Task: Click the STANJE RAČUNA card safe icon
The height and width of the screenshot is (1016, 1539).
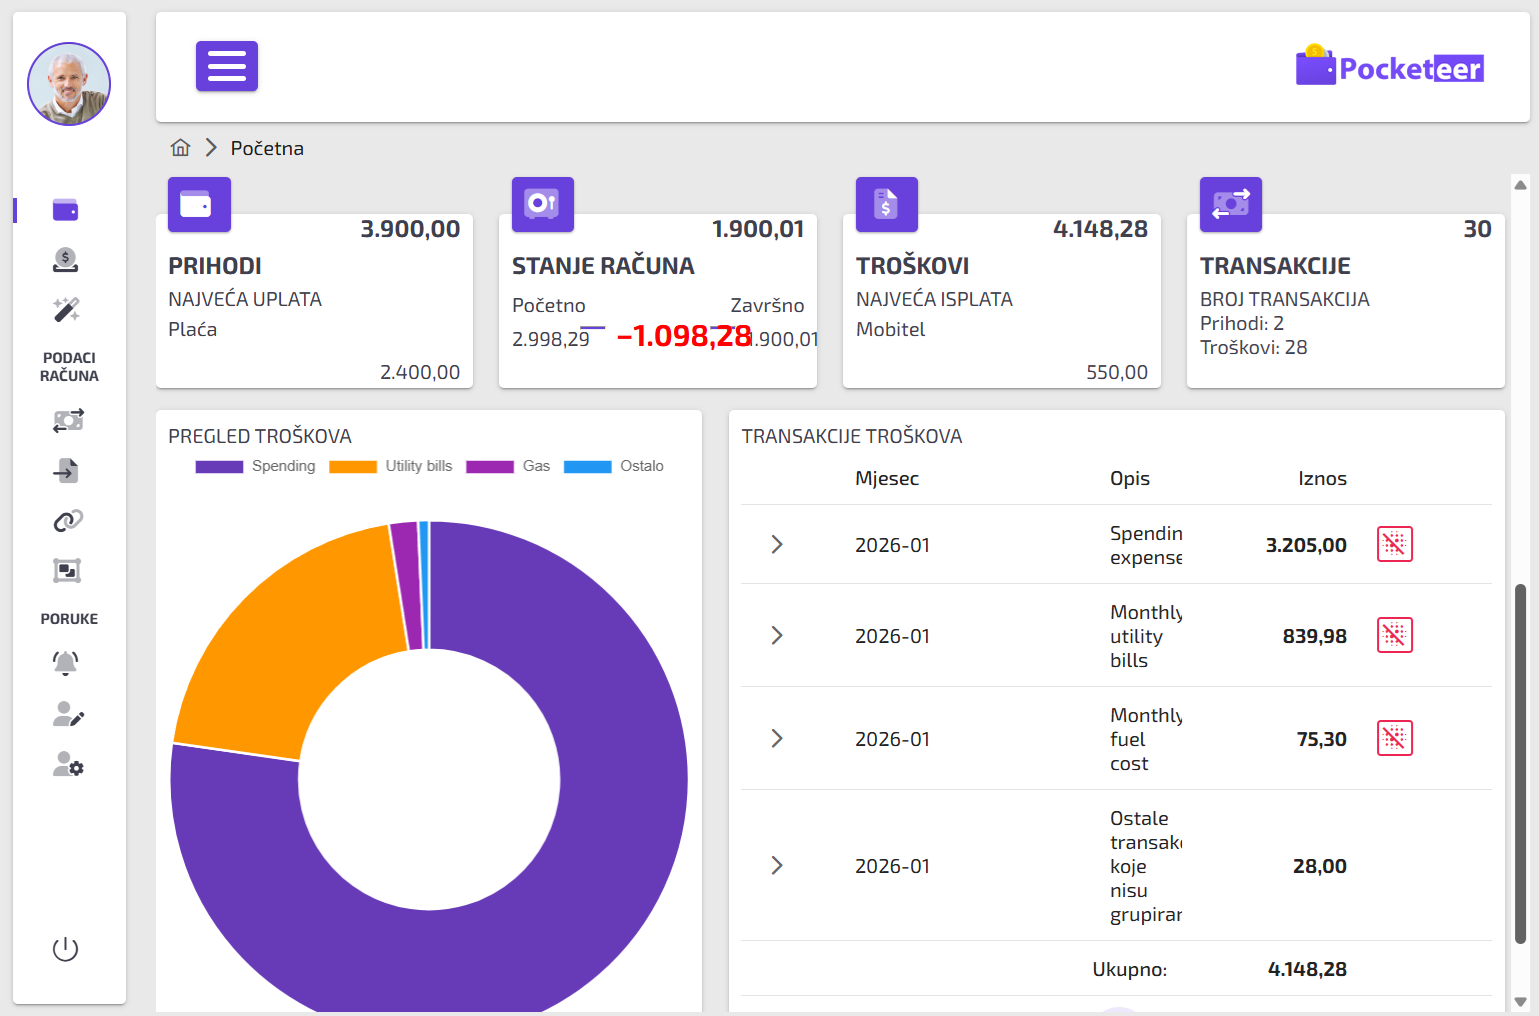Action: point(543,204)
